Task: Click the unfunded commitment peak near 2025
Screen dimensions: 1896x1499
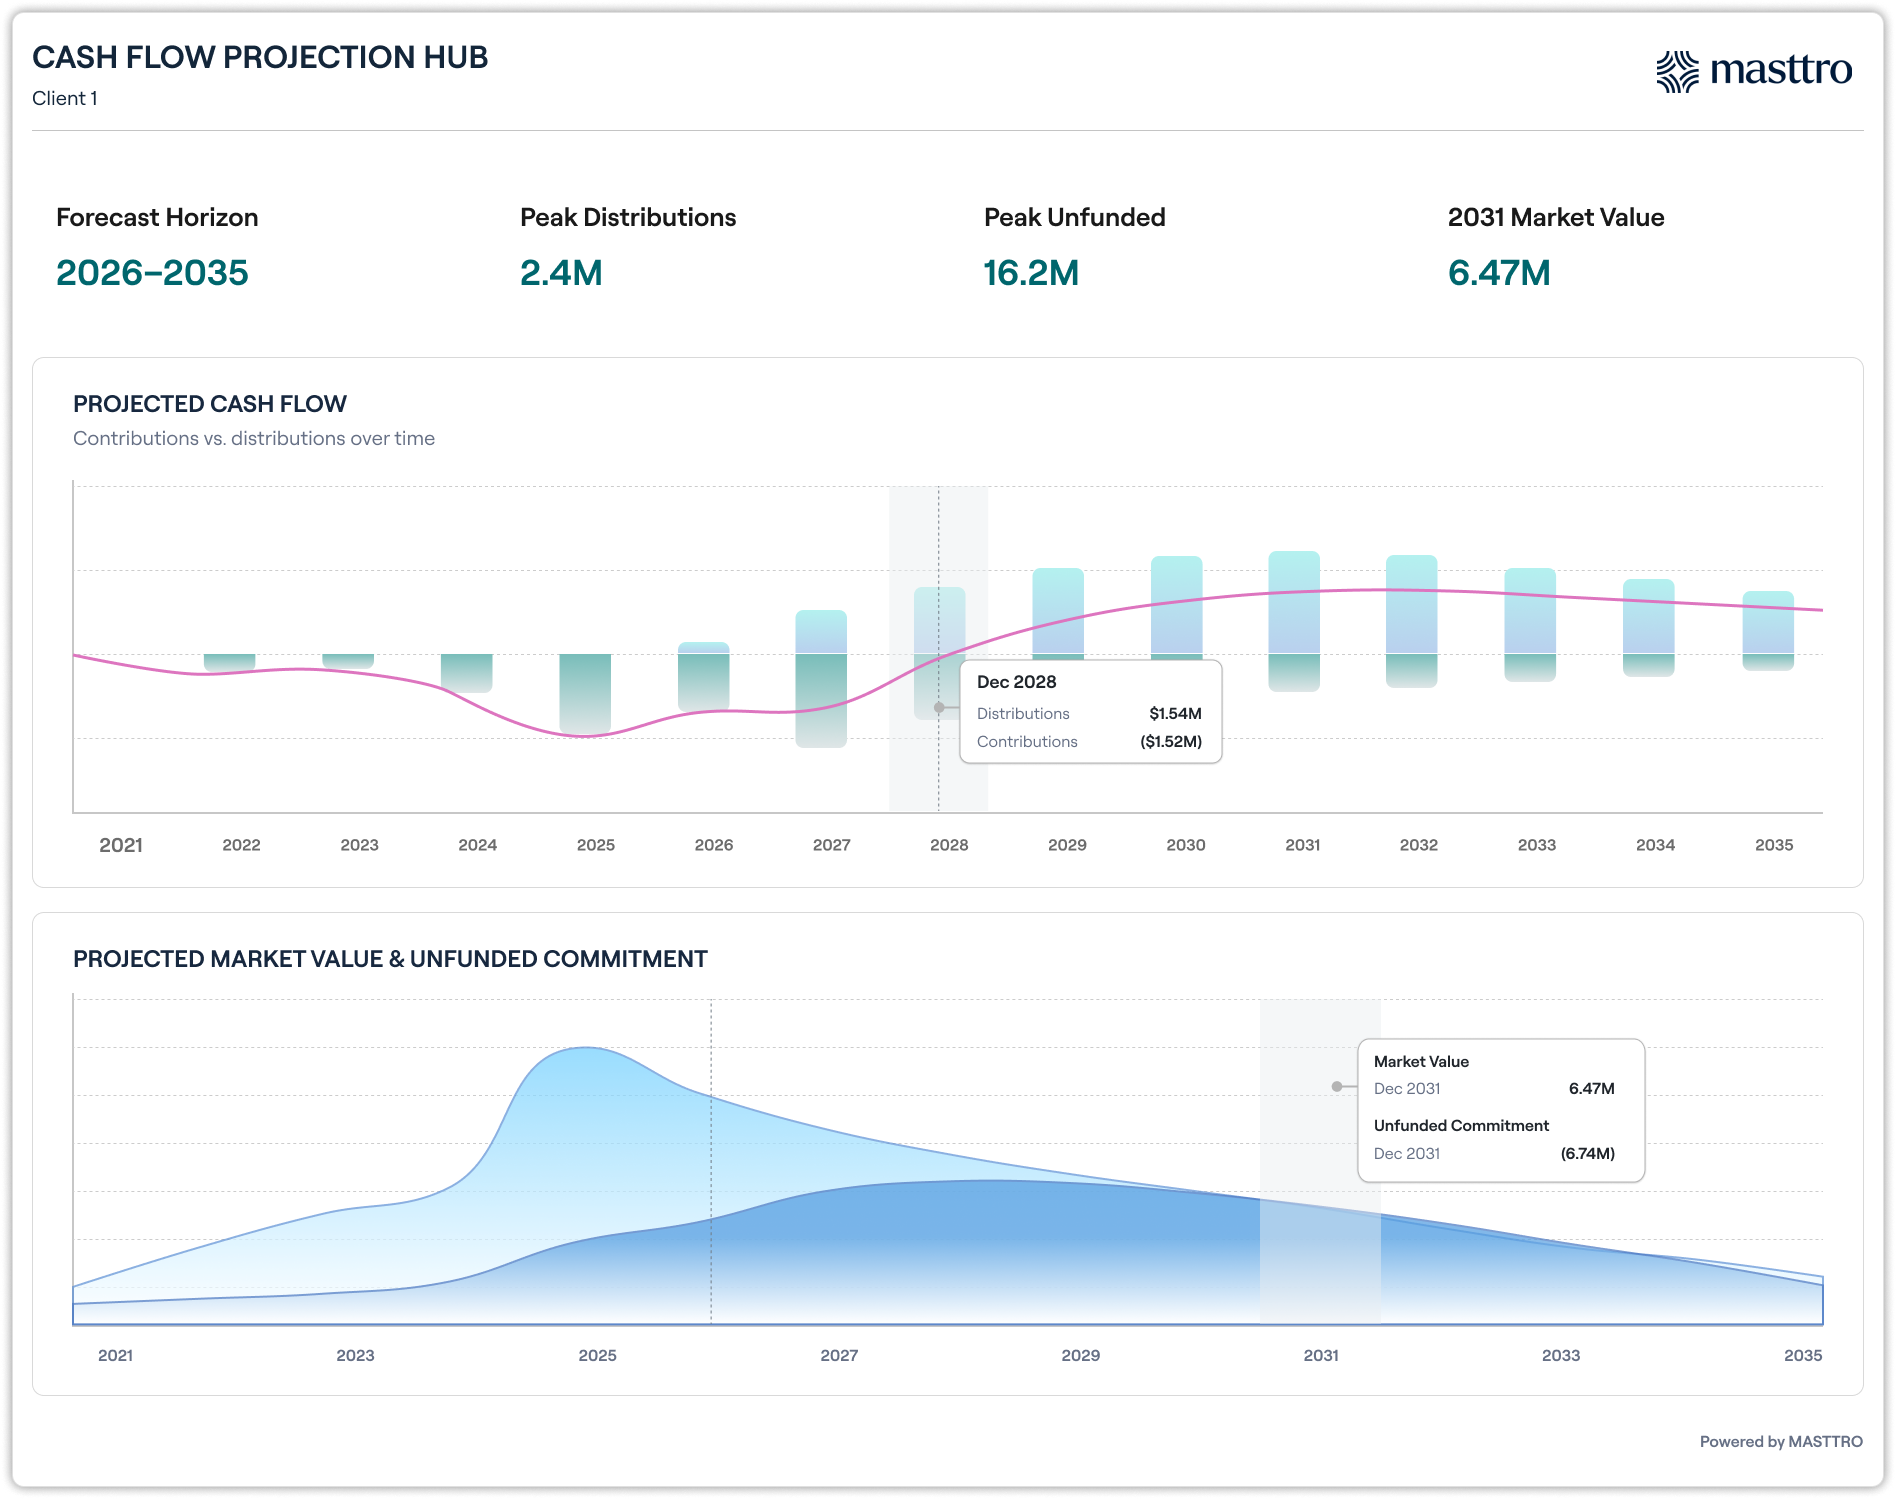Action: 587,1048
